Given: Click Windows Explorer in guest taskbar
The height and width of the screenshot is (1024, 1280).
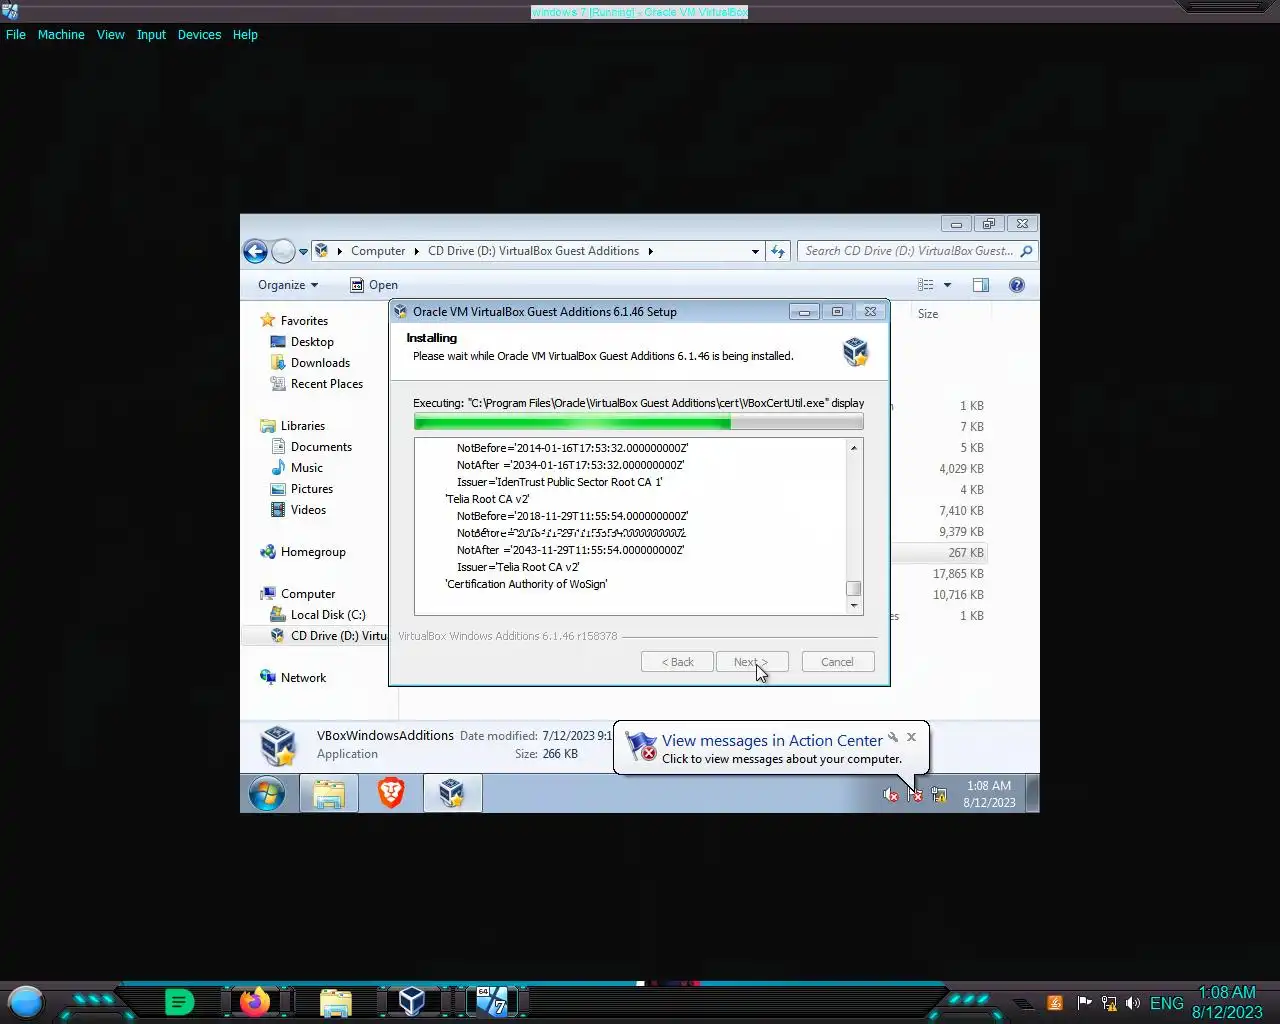Looking at the screenshot, I should pyautogui.click(x=329, y=794).
